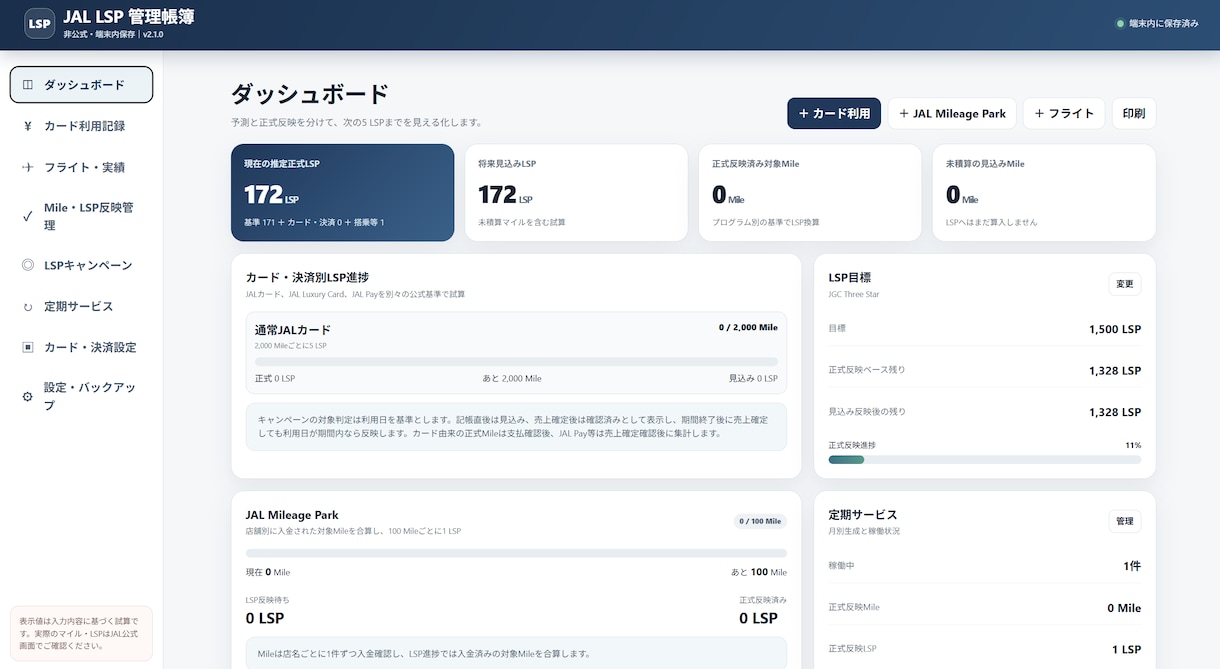1220x669 pixels.
Task: Click 変更 in LSP目標 card
Action: coord(1125,284)
